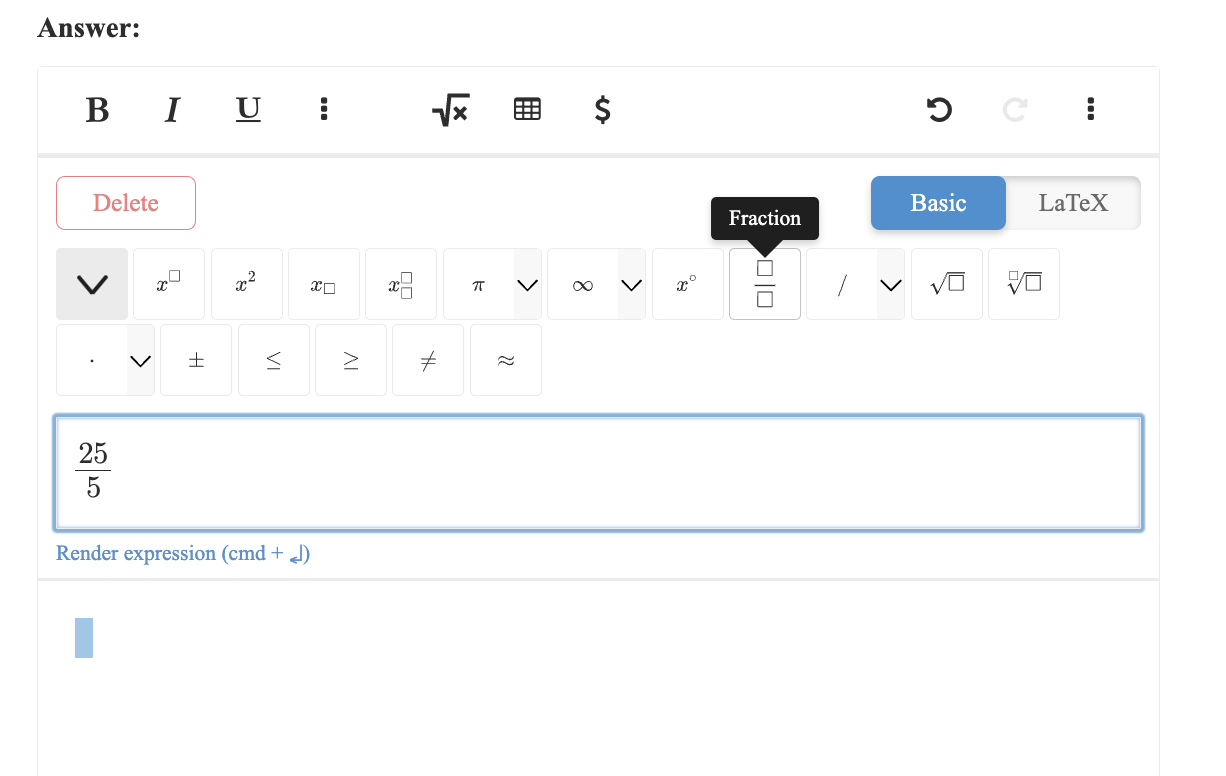1226x776 pixels.
Task: Select the Basic input mode tab
Action: (937, 203)
